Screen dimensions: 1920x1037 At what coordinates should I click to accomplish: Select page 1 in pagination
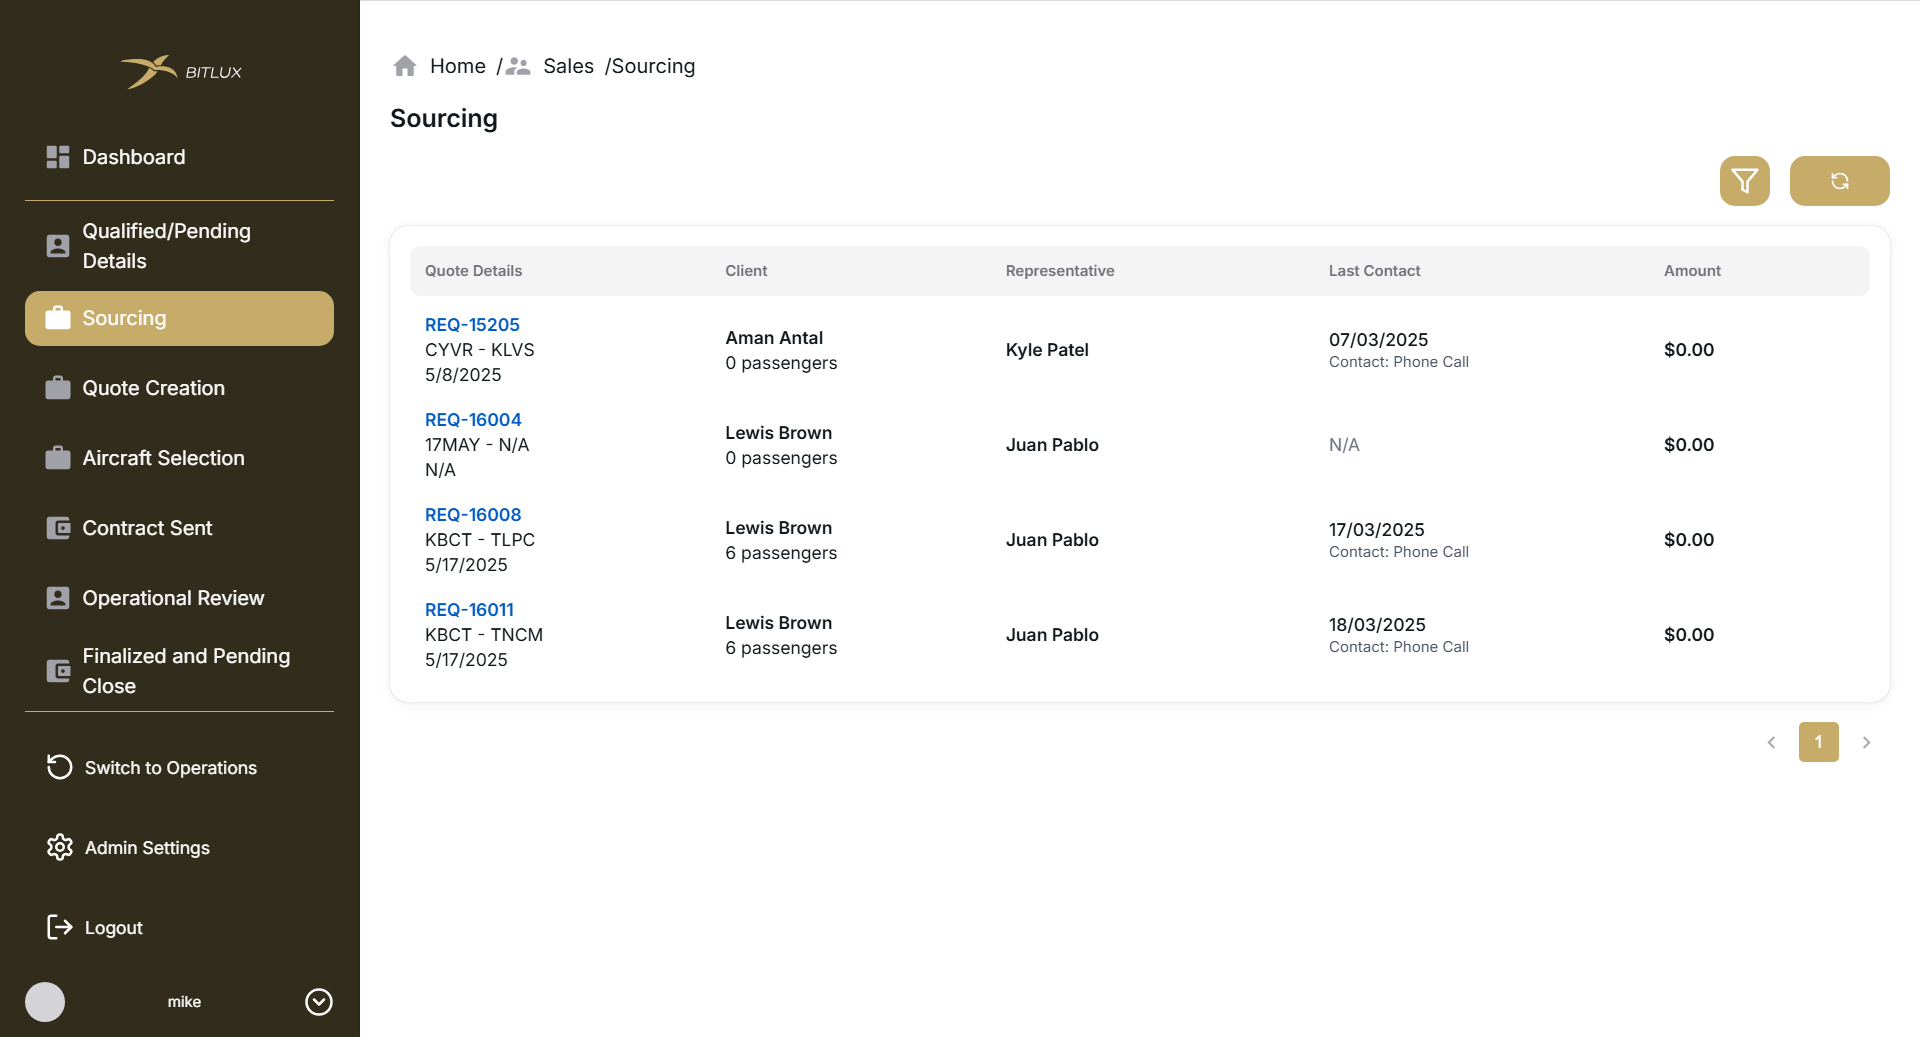click(1818, 742)
